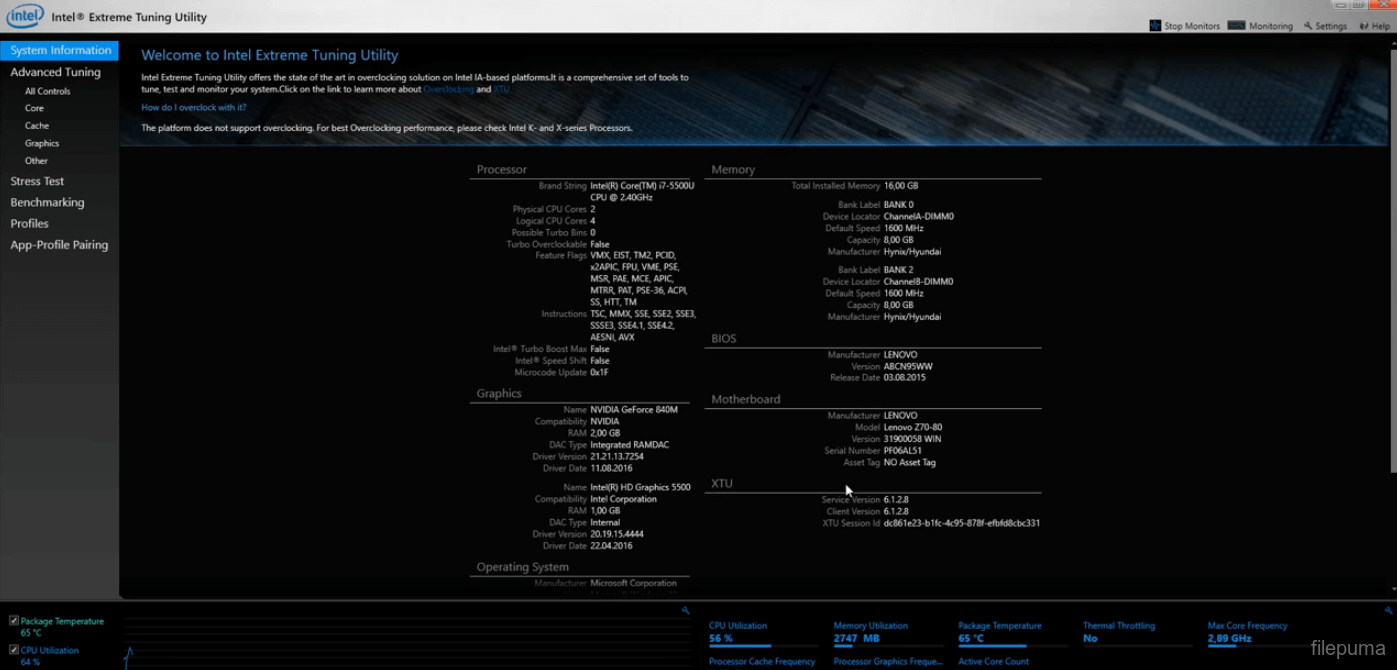The height and width of the screenshot is (670, 1397).
Task: Open Benchmarking from the sidebar
Action: (x=47, y=202)
